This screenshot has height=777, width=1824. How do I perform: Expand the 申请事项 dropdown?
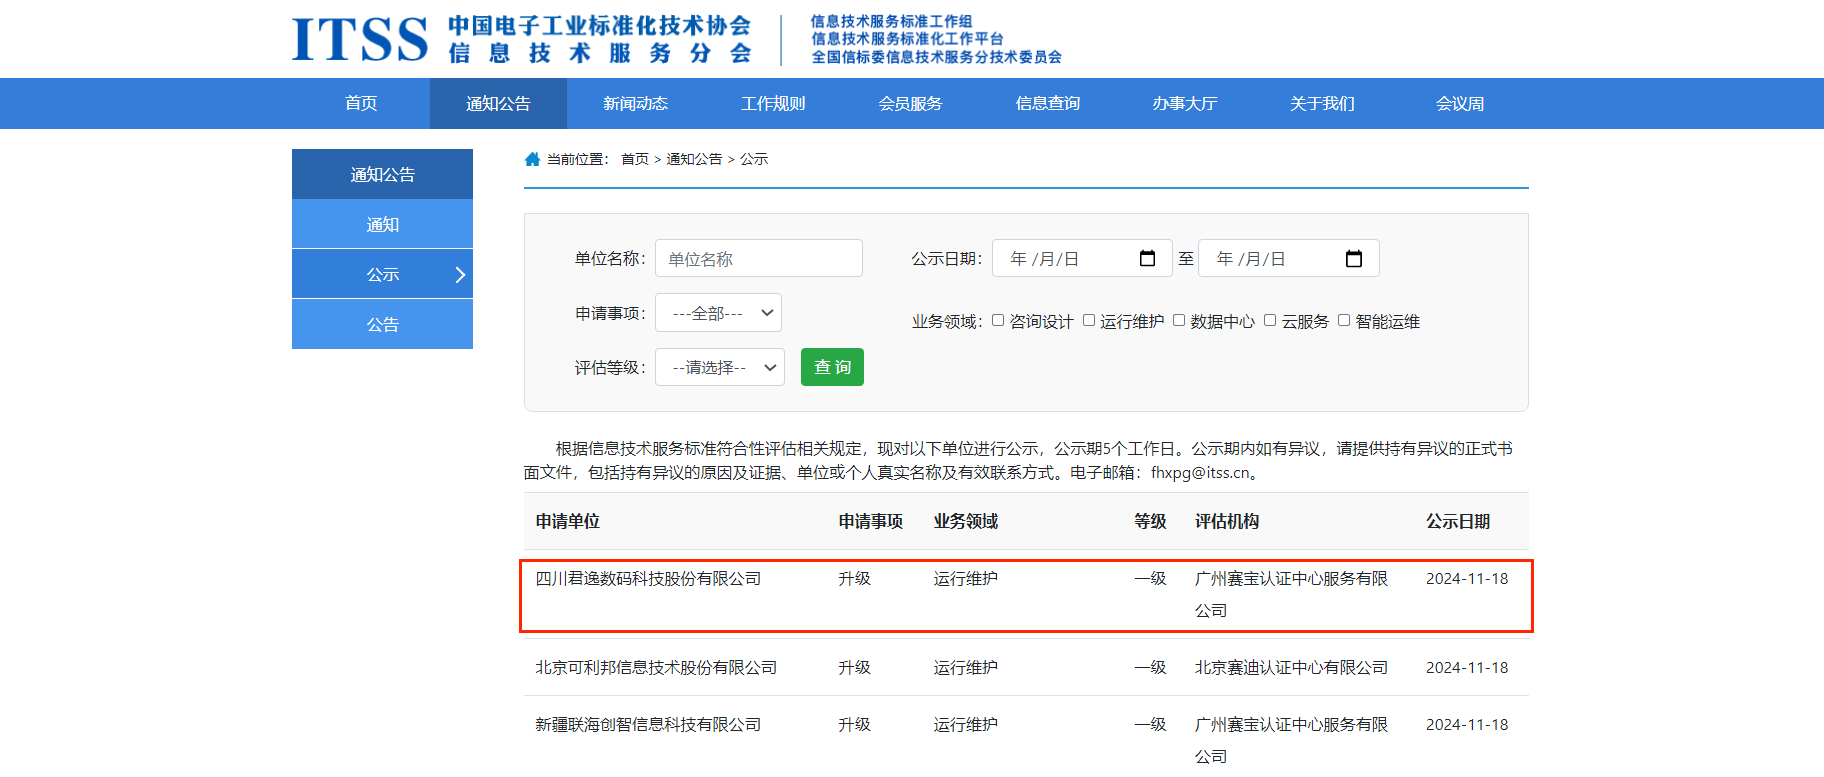pos(718,313)
